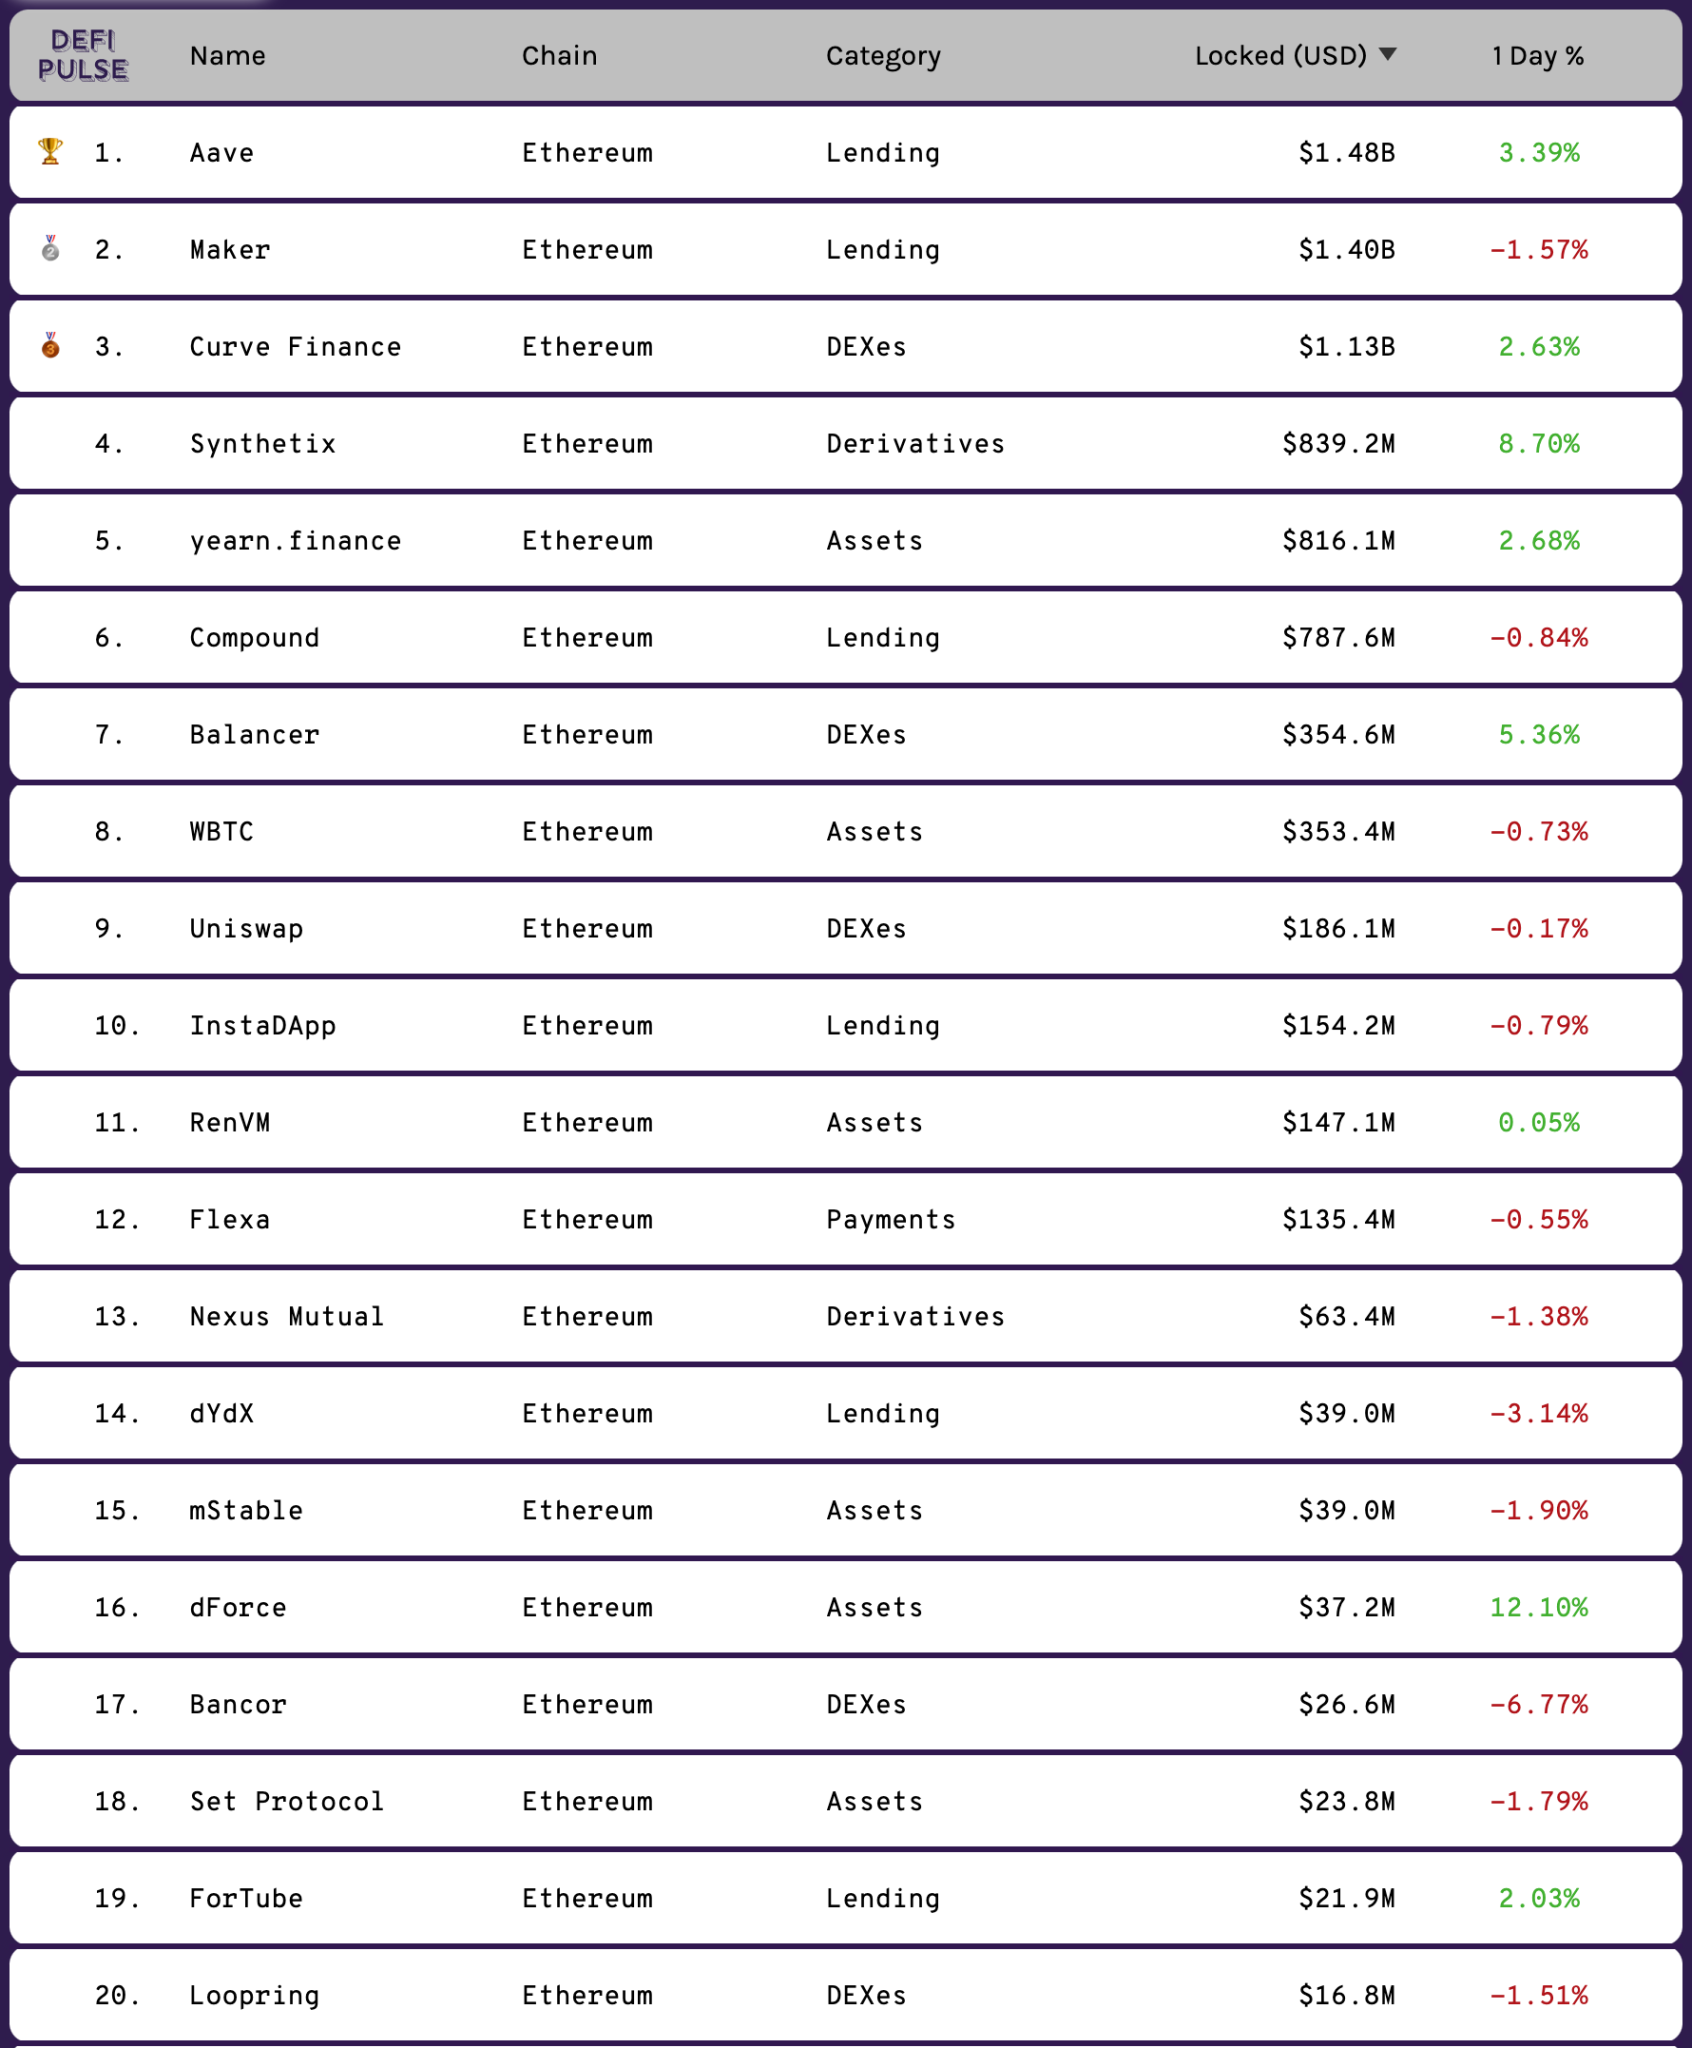The width and height of the screenshot is (1692, 2048).
Task: Select the Set Protocol row
Action: pos(846,1801)
